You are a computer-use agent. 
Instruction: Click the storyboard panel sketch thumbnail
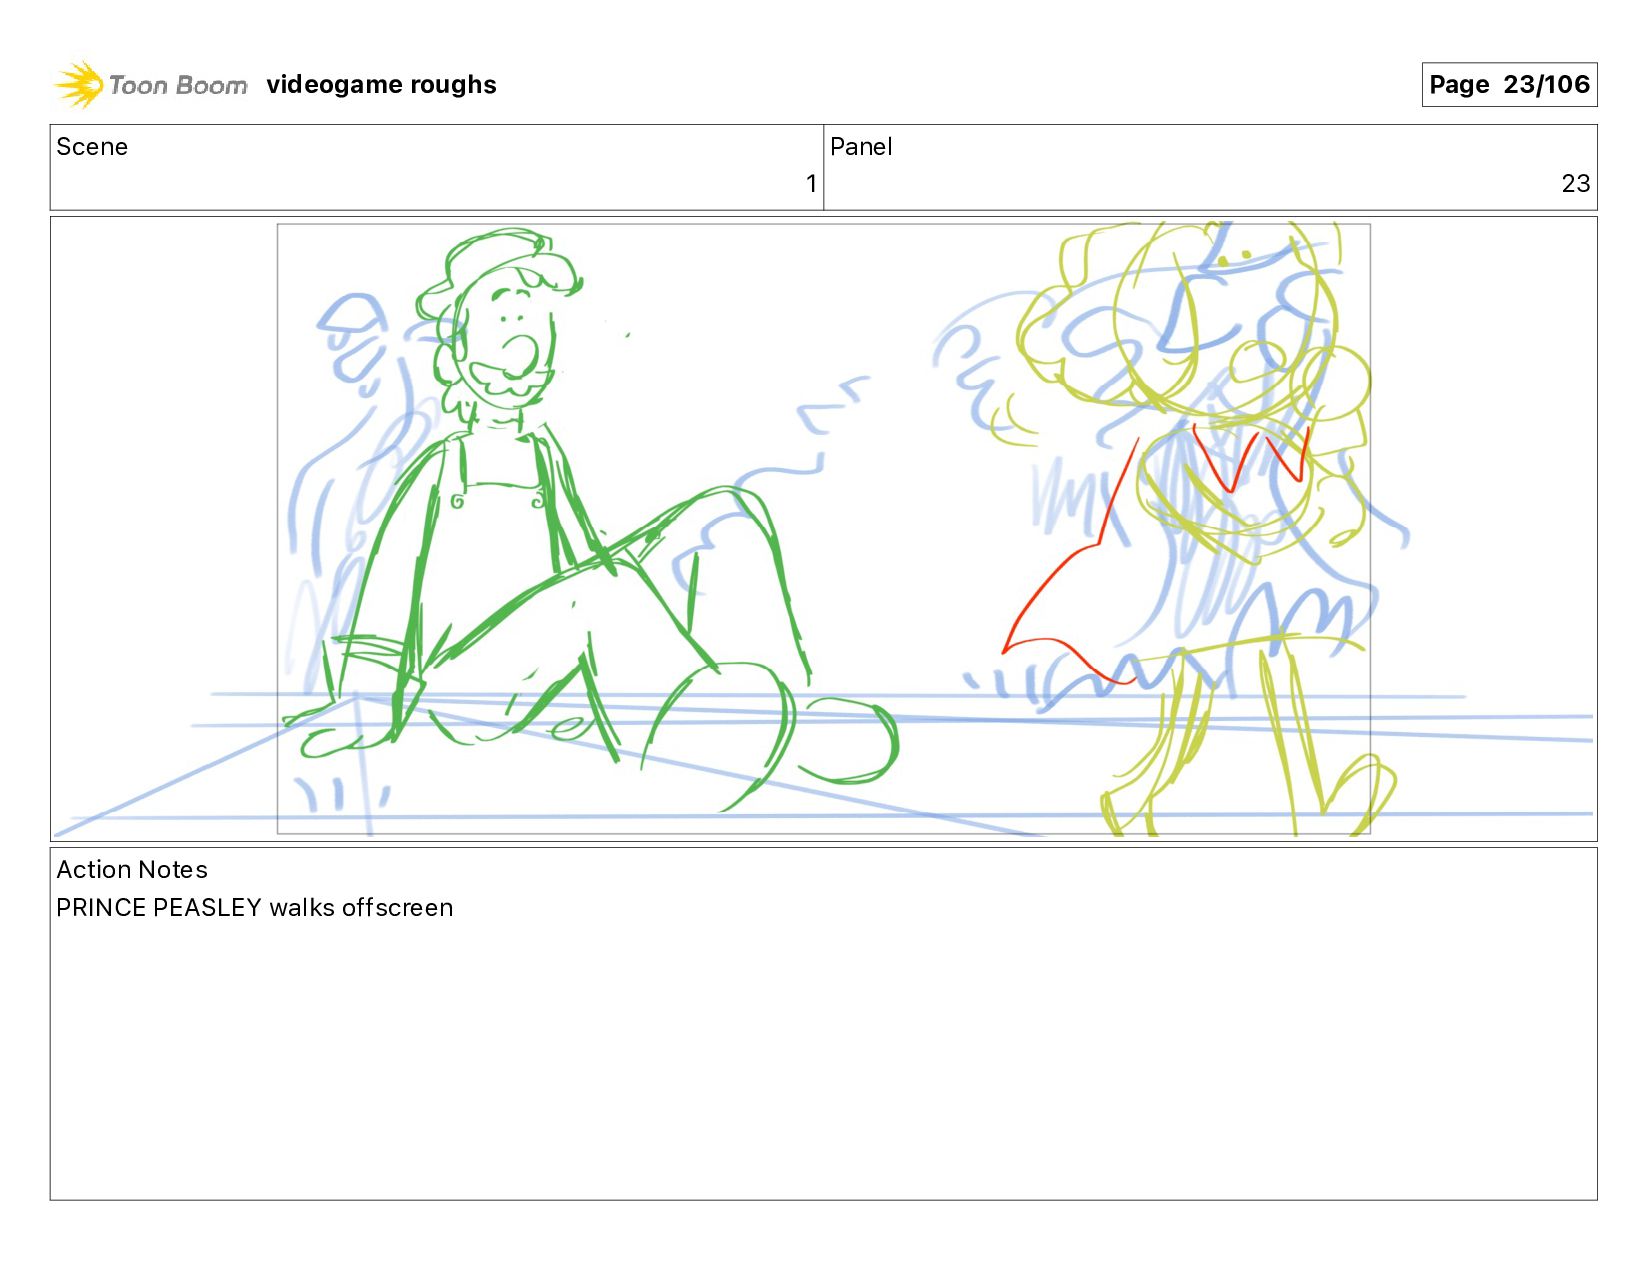pyautogui.click(x=823, y=529)
